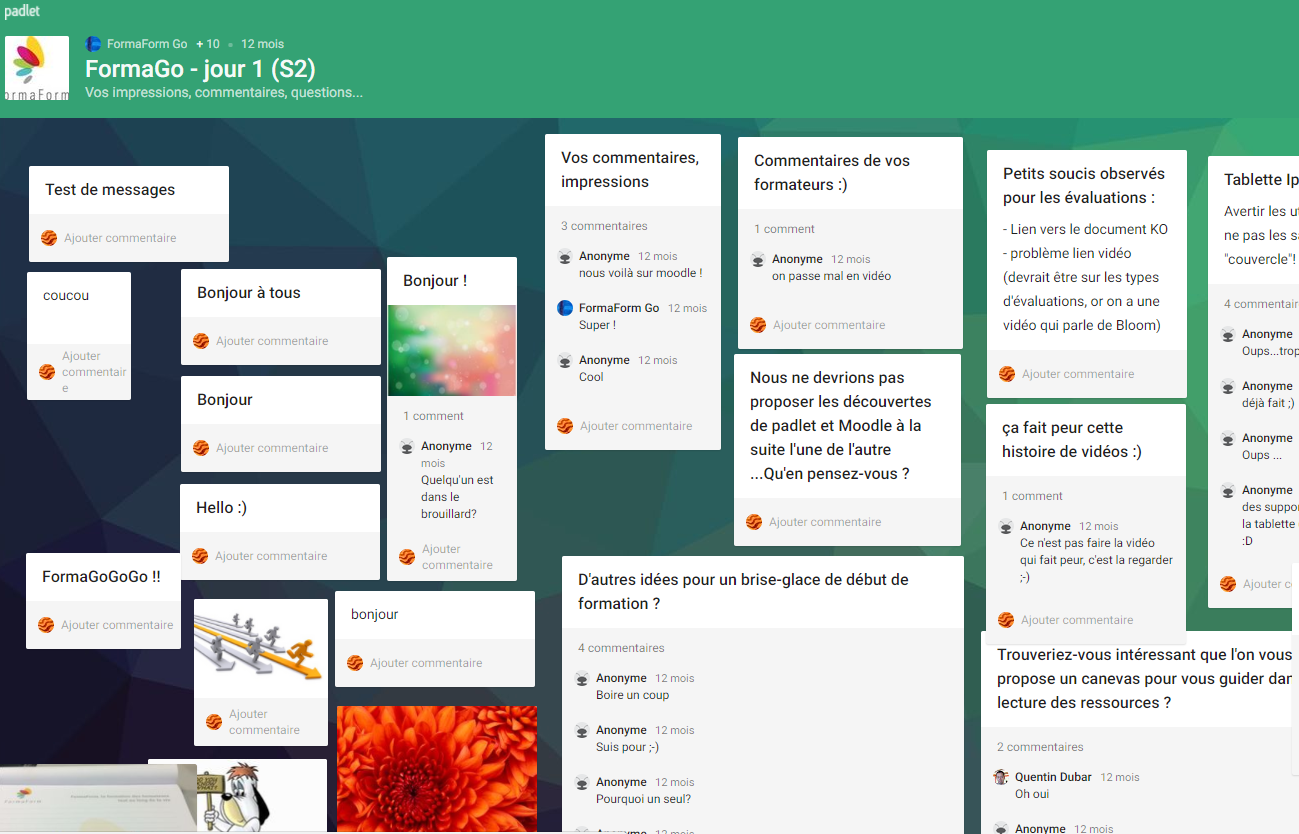Click the 2 commentaires label under canevas post
Image resolution: width=1299 pixels, height=834 pixels.
point(1040,747)
